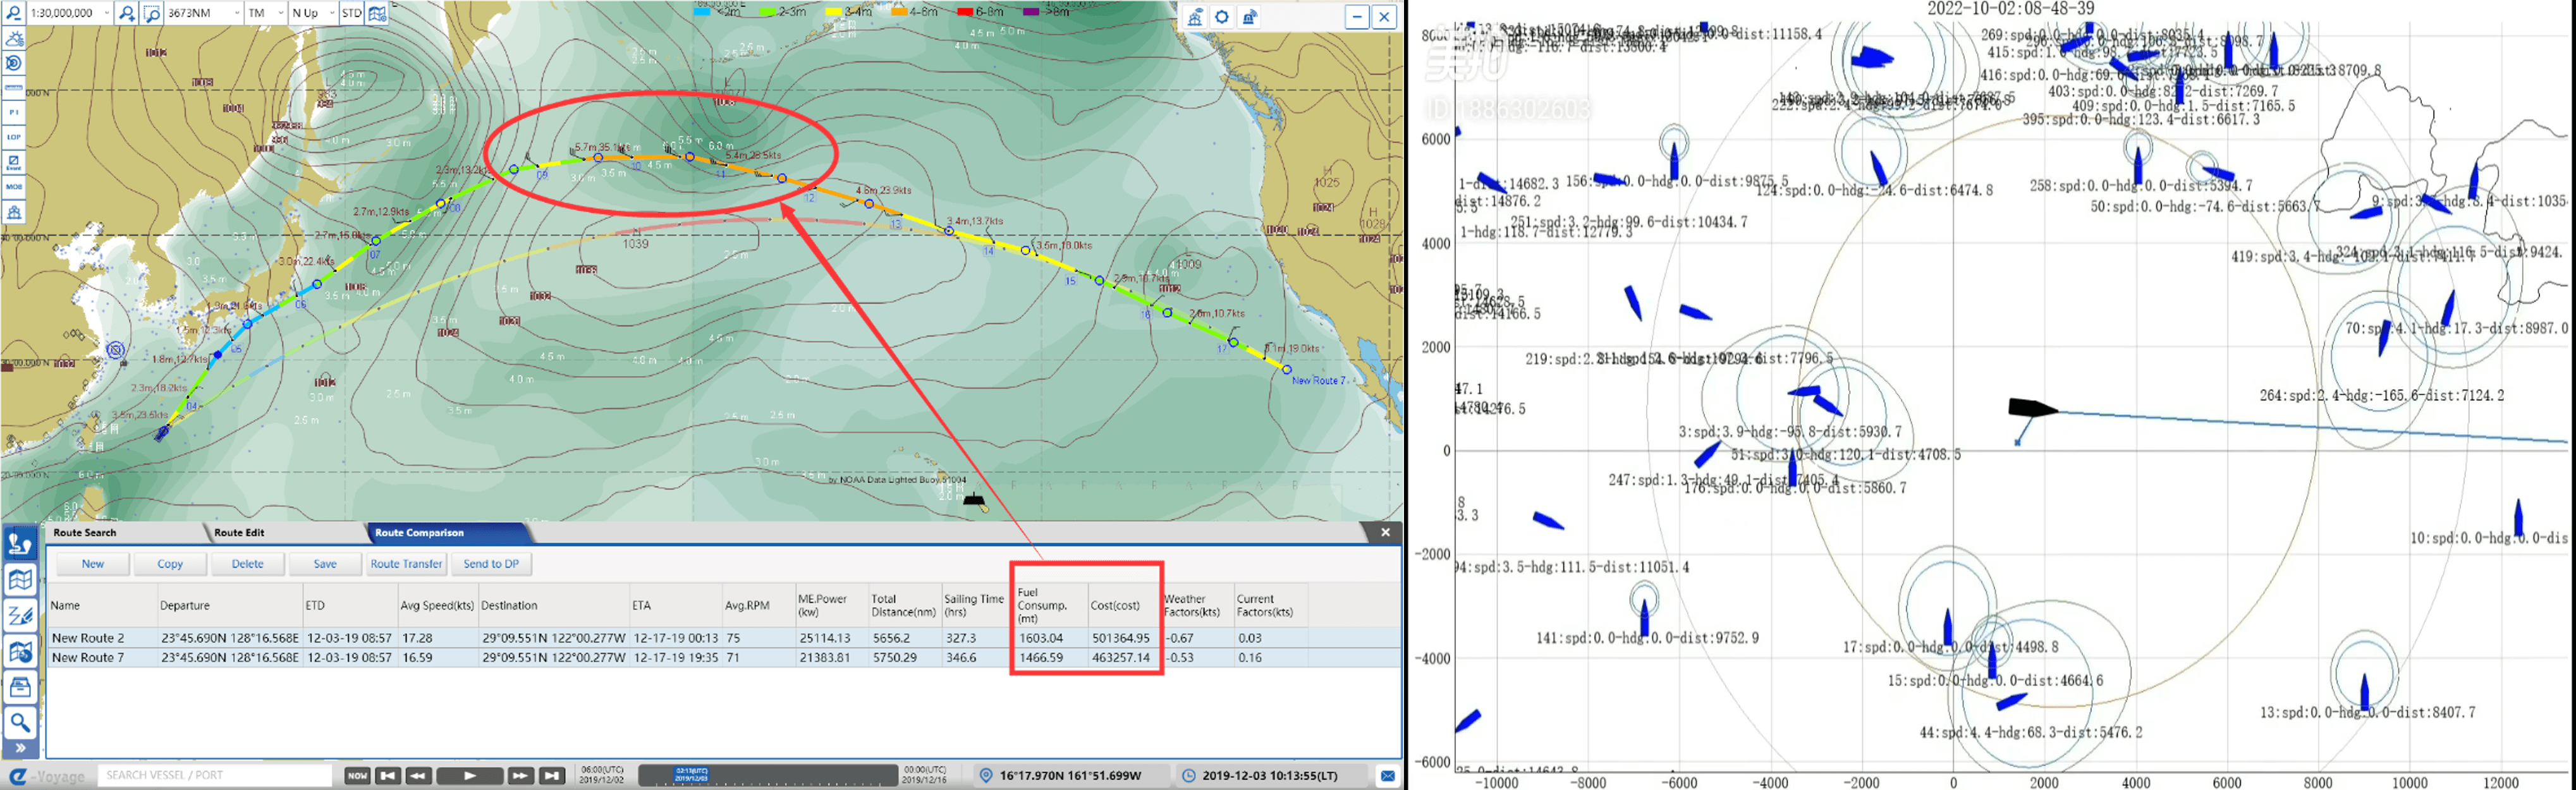The width and height of the screenshot is (2576, 790).
Task: Open the chart layers map settings icon
Action: pos(377,13)
